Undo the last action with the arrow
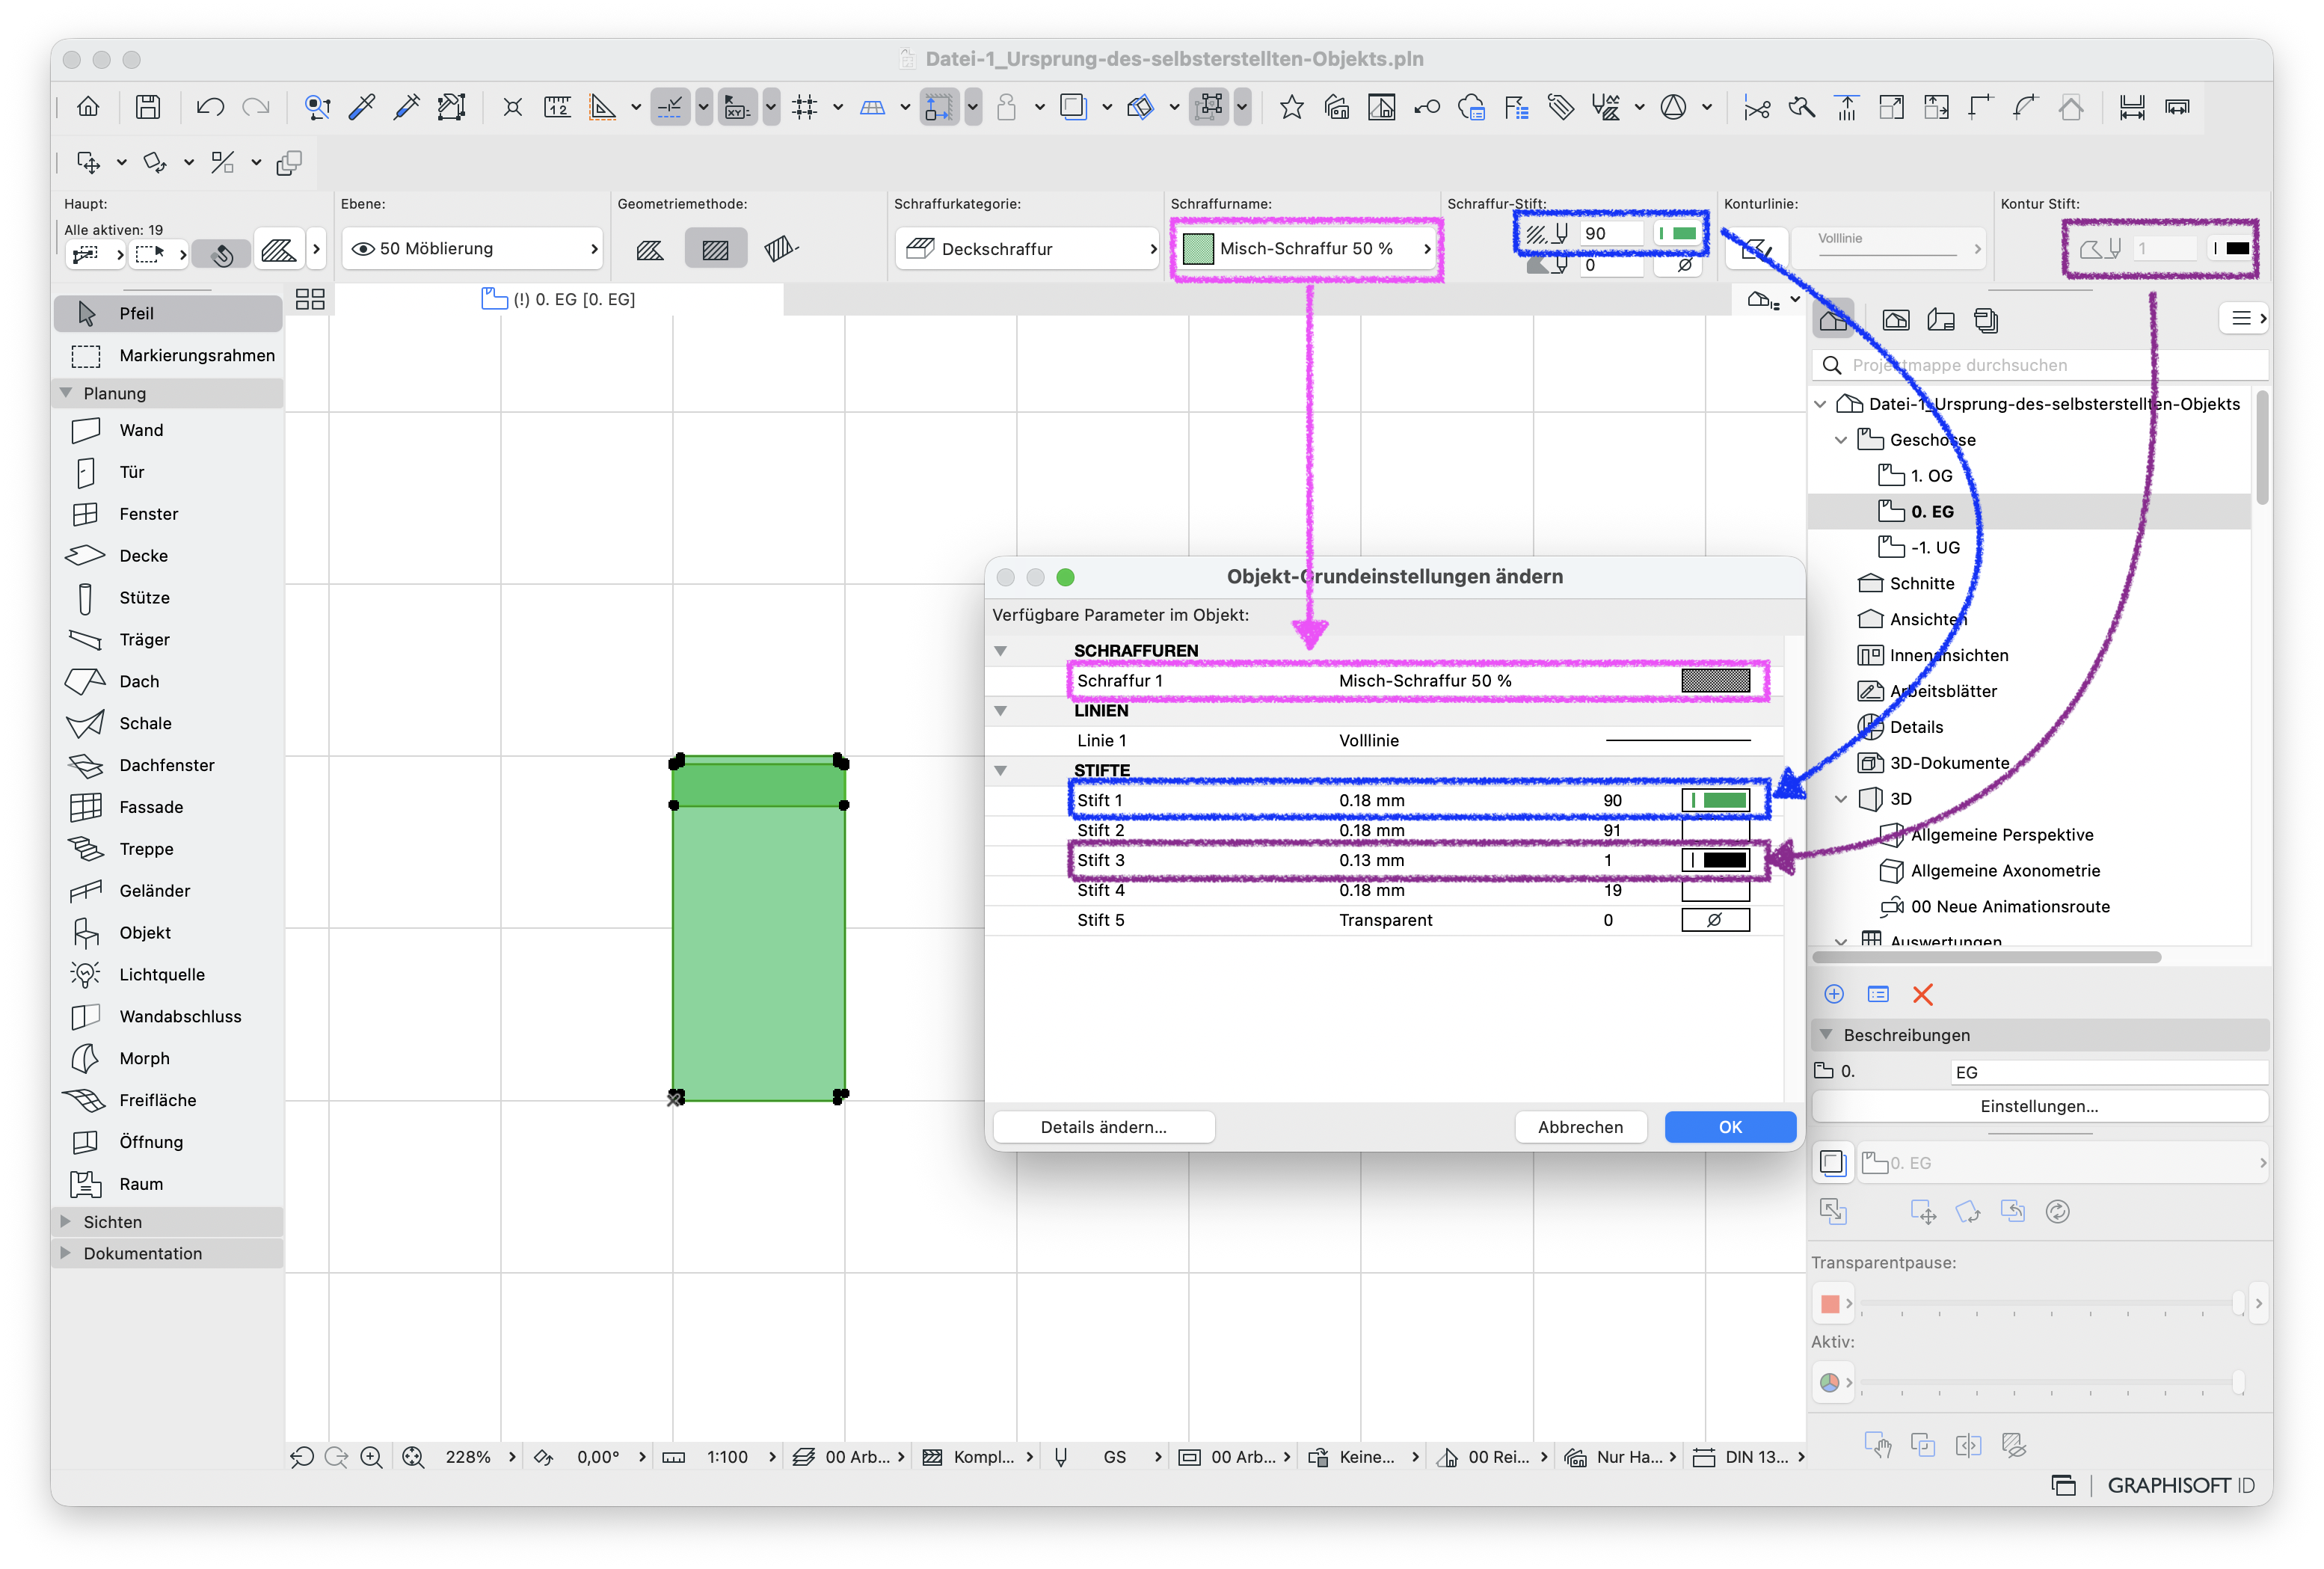Screen dimensions: 2324x1569 pyautogui.click(x=210, y=107)
